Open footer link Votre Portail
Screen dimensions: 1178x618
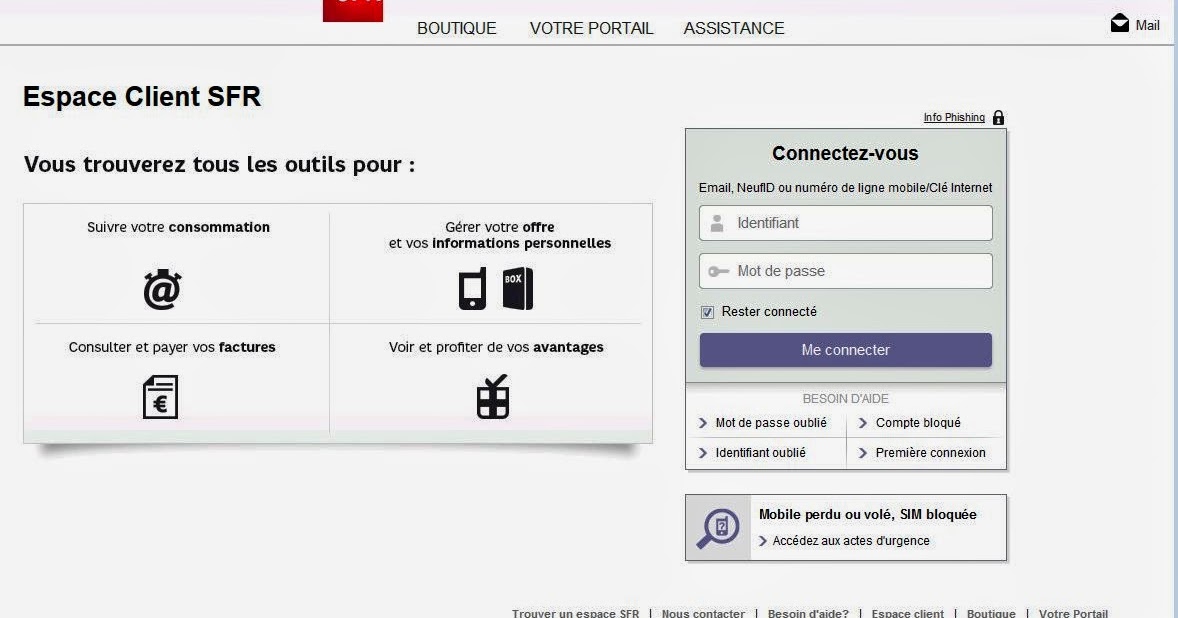[1073, 613]
